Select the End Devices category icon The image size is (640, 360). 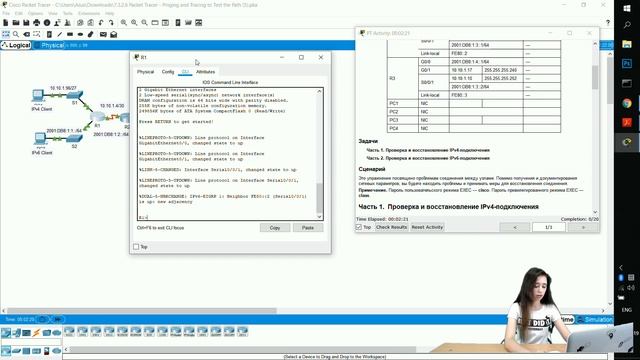(16, 333)
